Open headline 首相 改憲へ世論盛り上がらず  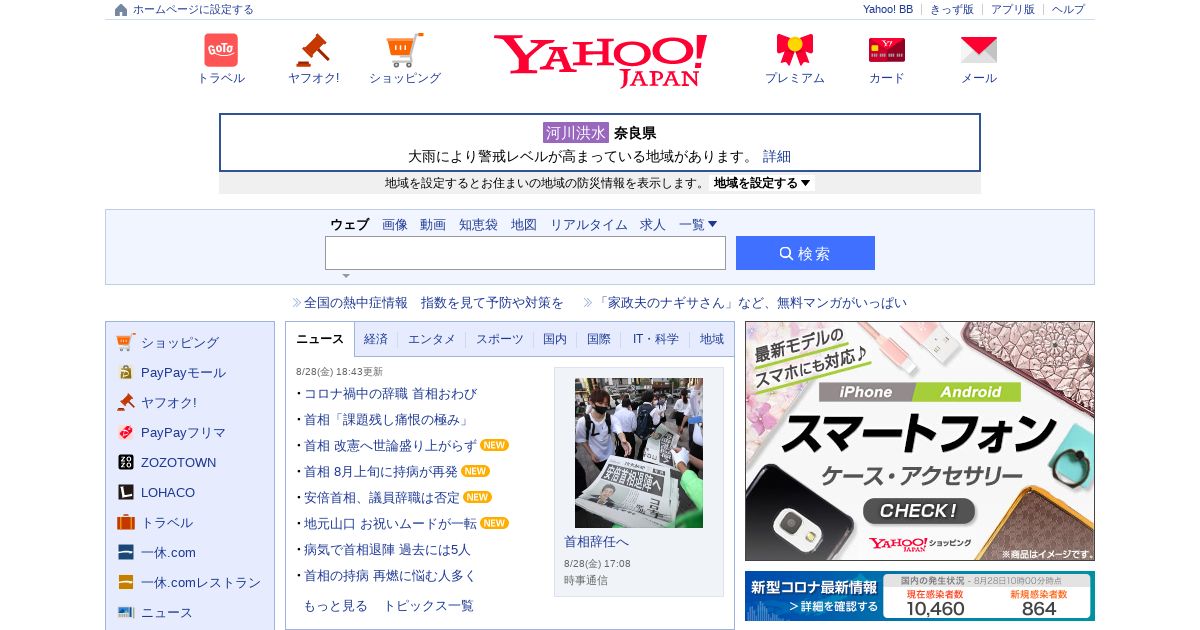coord(390,446)
